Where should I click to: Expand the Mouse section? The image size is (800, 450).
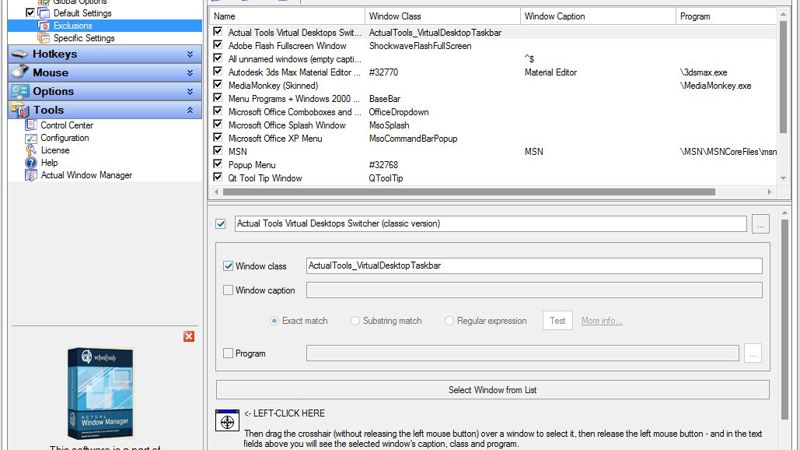(190, 73)
